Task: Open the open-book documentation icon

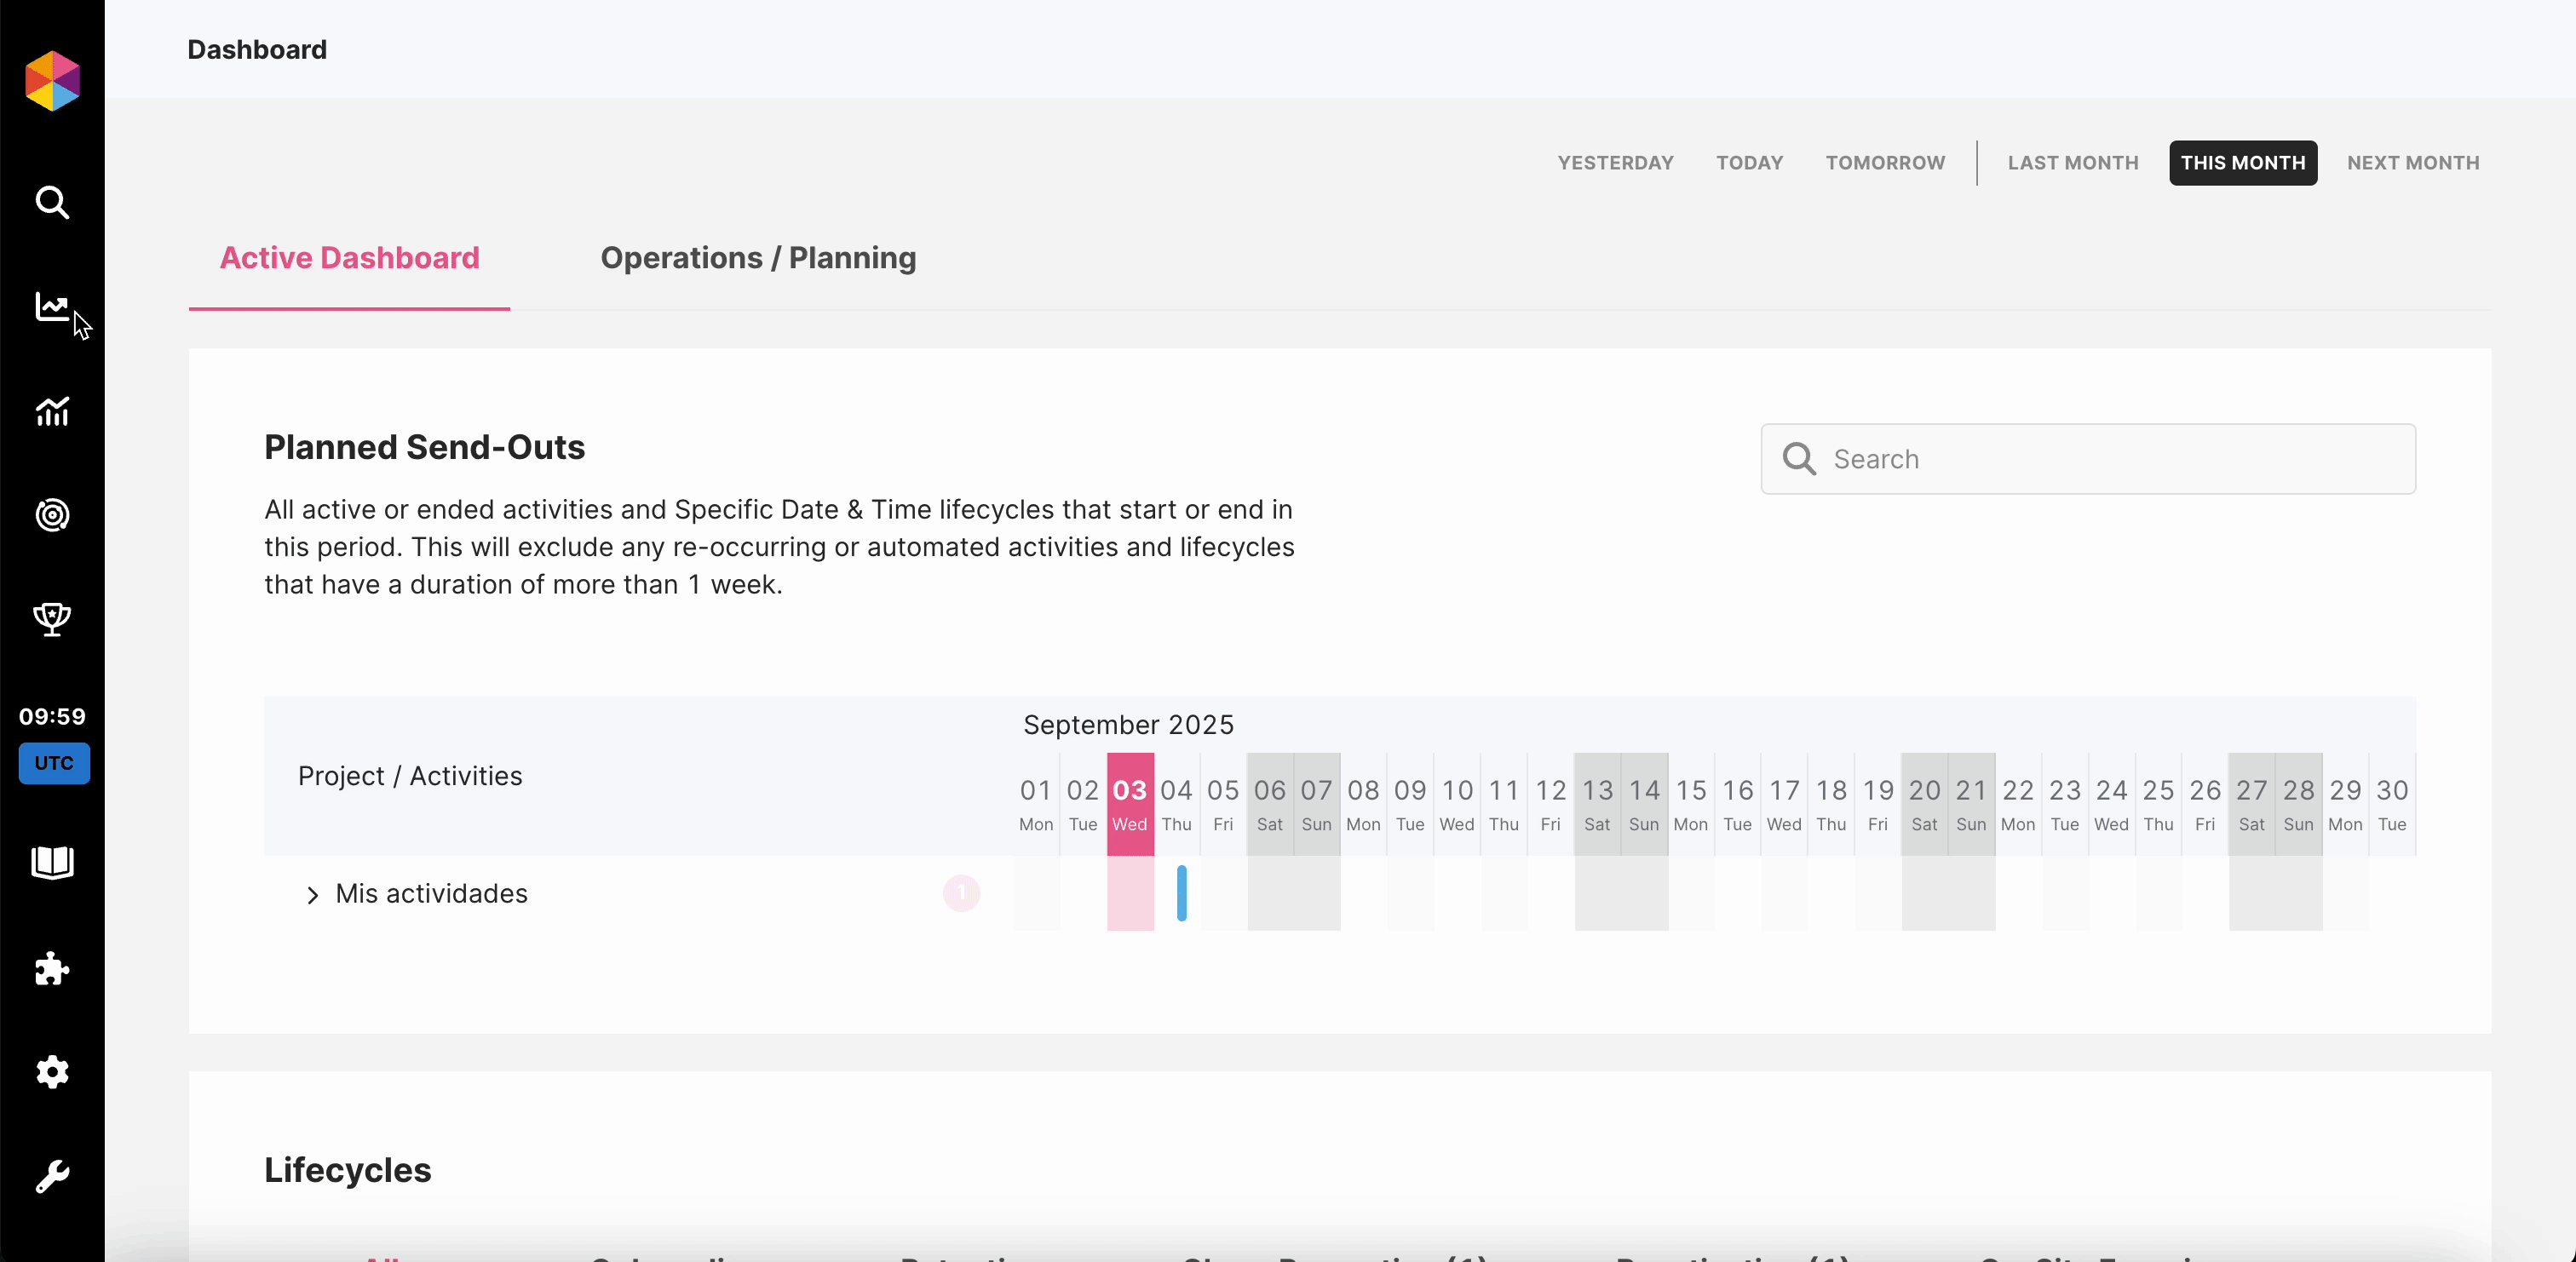Action: coord(52,862)
